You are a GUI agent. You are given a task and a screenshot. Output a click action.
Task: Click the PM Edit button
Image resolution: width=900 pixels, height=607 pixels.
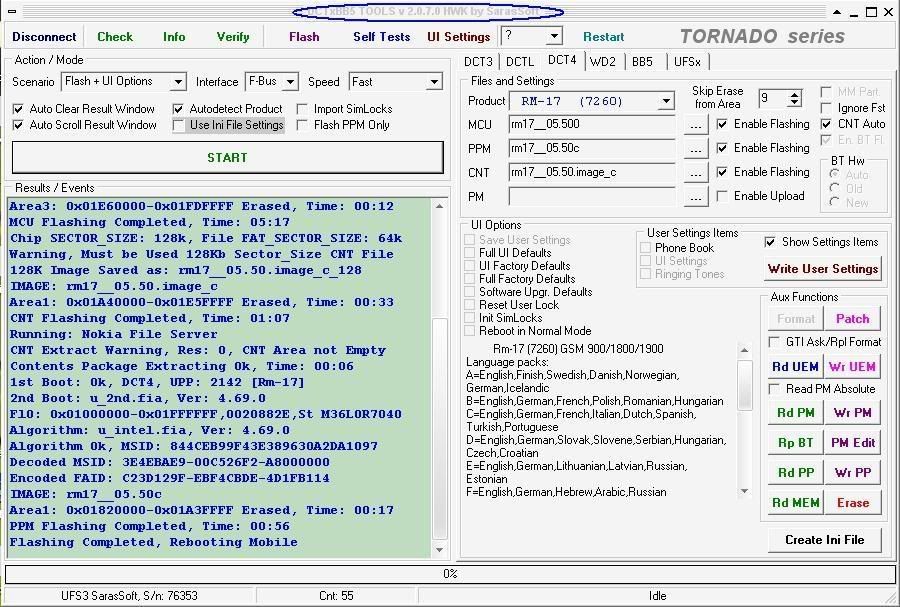[x=852, y=442]
